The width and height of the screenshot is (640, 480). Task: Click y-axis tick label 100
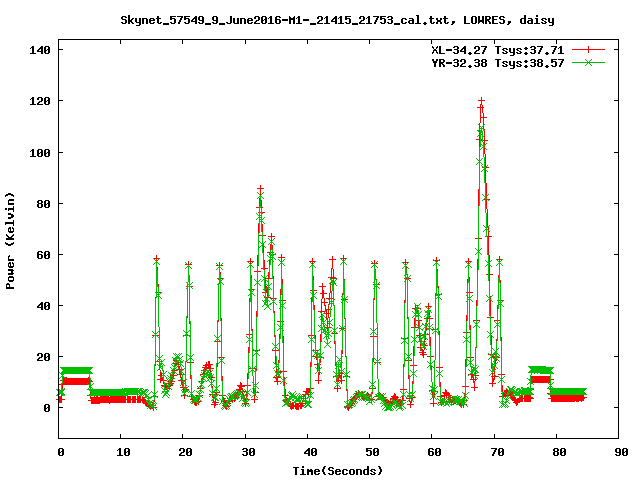40,153
